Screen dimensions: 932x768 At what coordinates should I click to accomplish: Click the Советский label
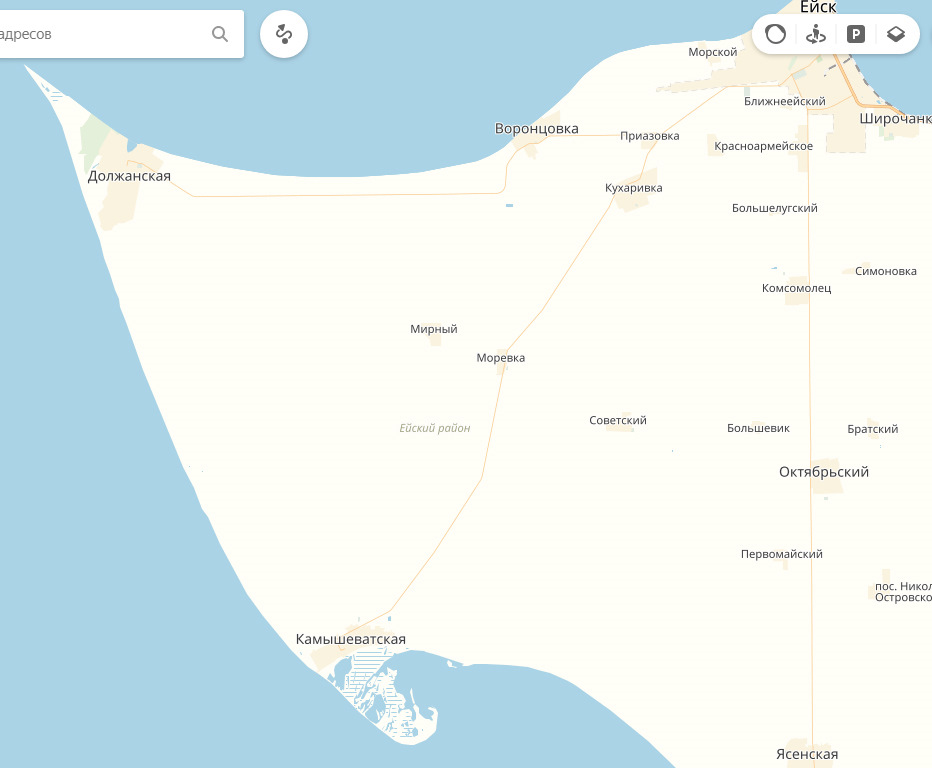click(x=618, y=420)
